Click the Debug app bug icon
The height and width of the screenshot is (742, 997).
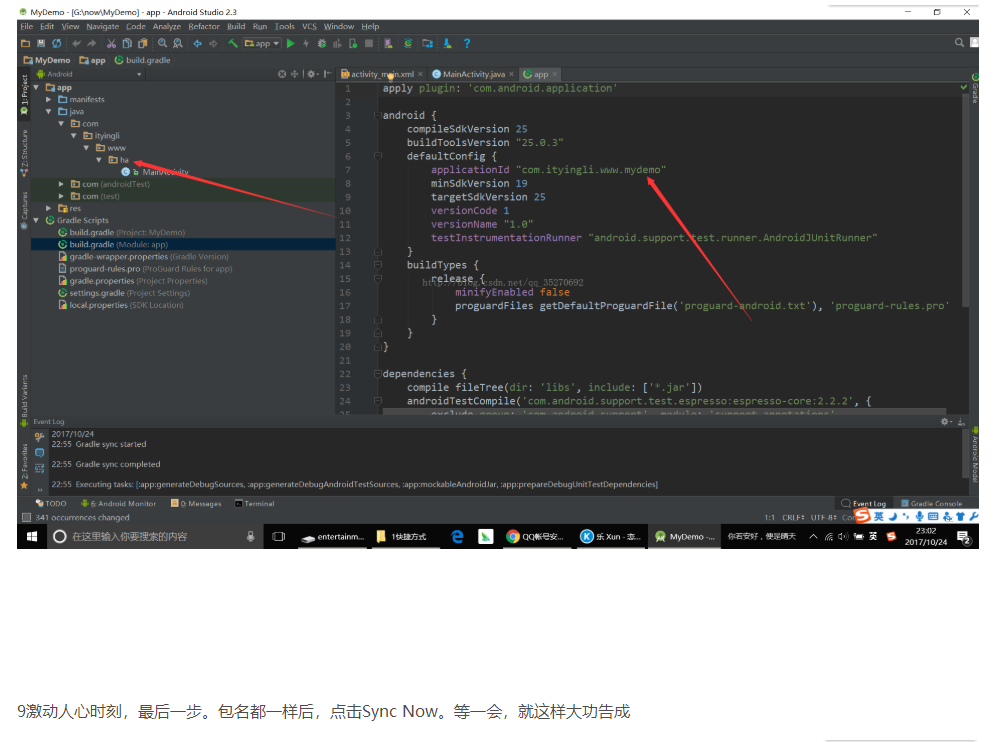pos(321,44)
